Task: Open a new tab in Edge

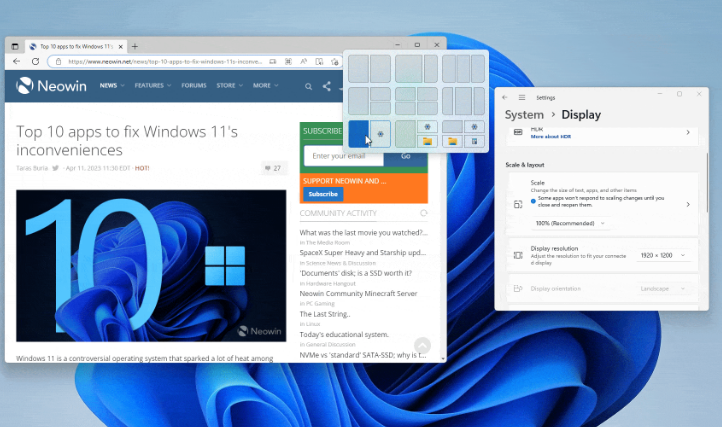Action: [134, 47]
